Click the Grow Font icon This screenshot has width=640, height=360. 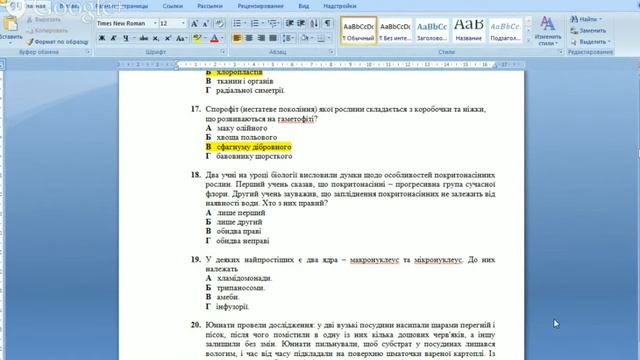pos(195,24)
